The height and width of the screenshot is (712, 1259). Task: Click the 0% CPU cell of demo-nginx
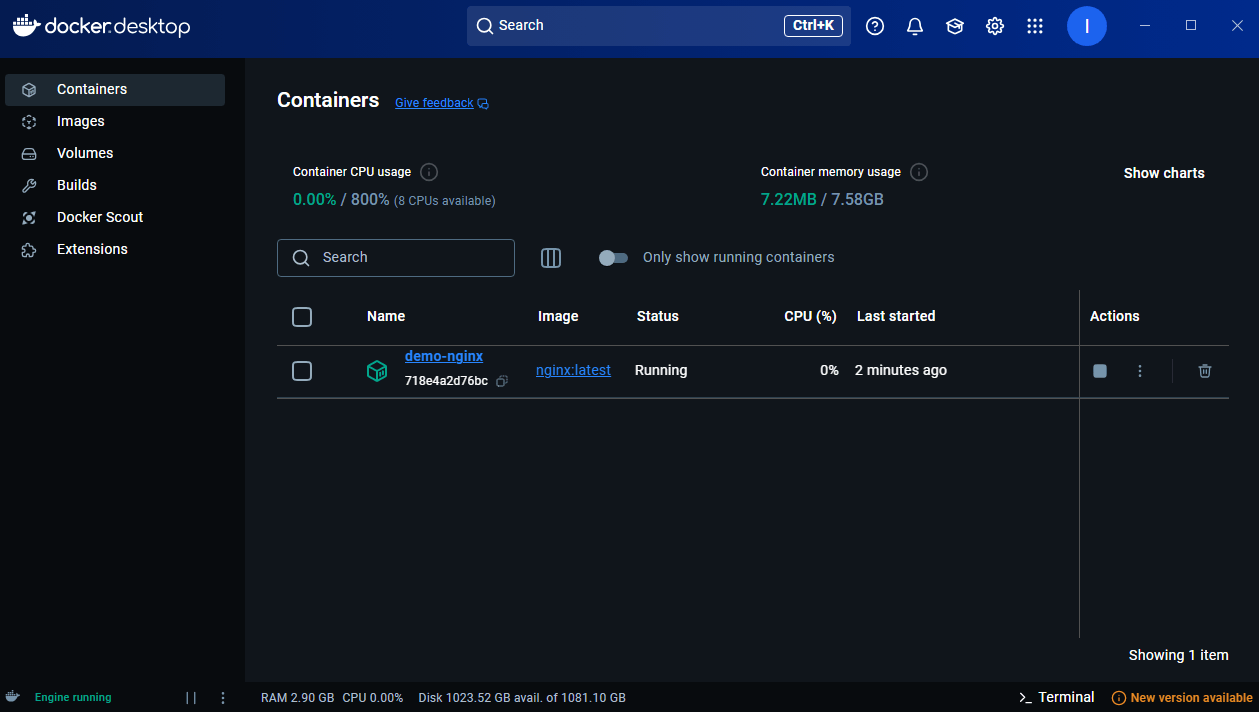(829, 370)
